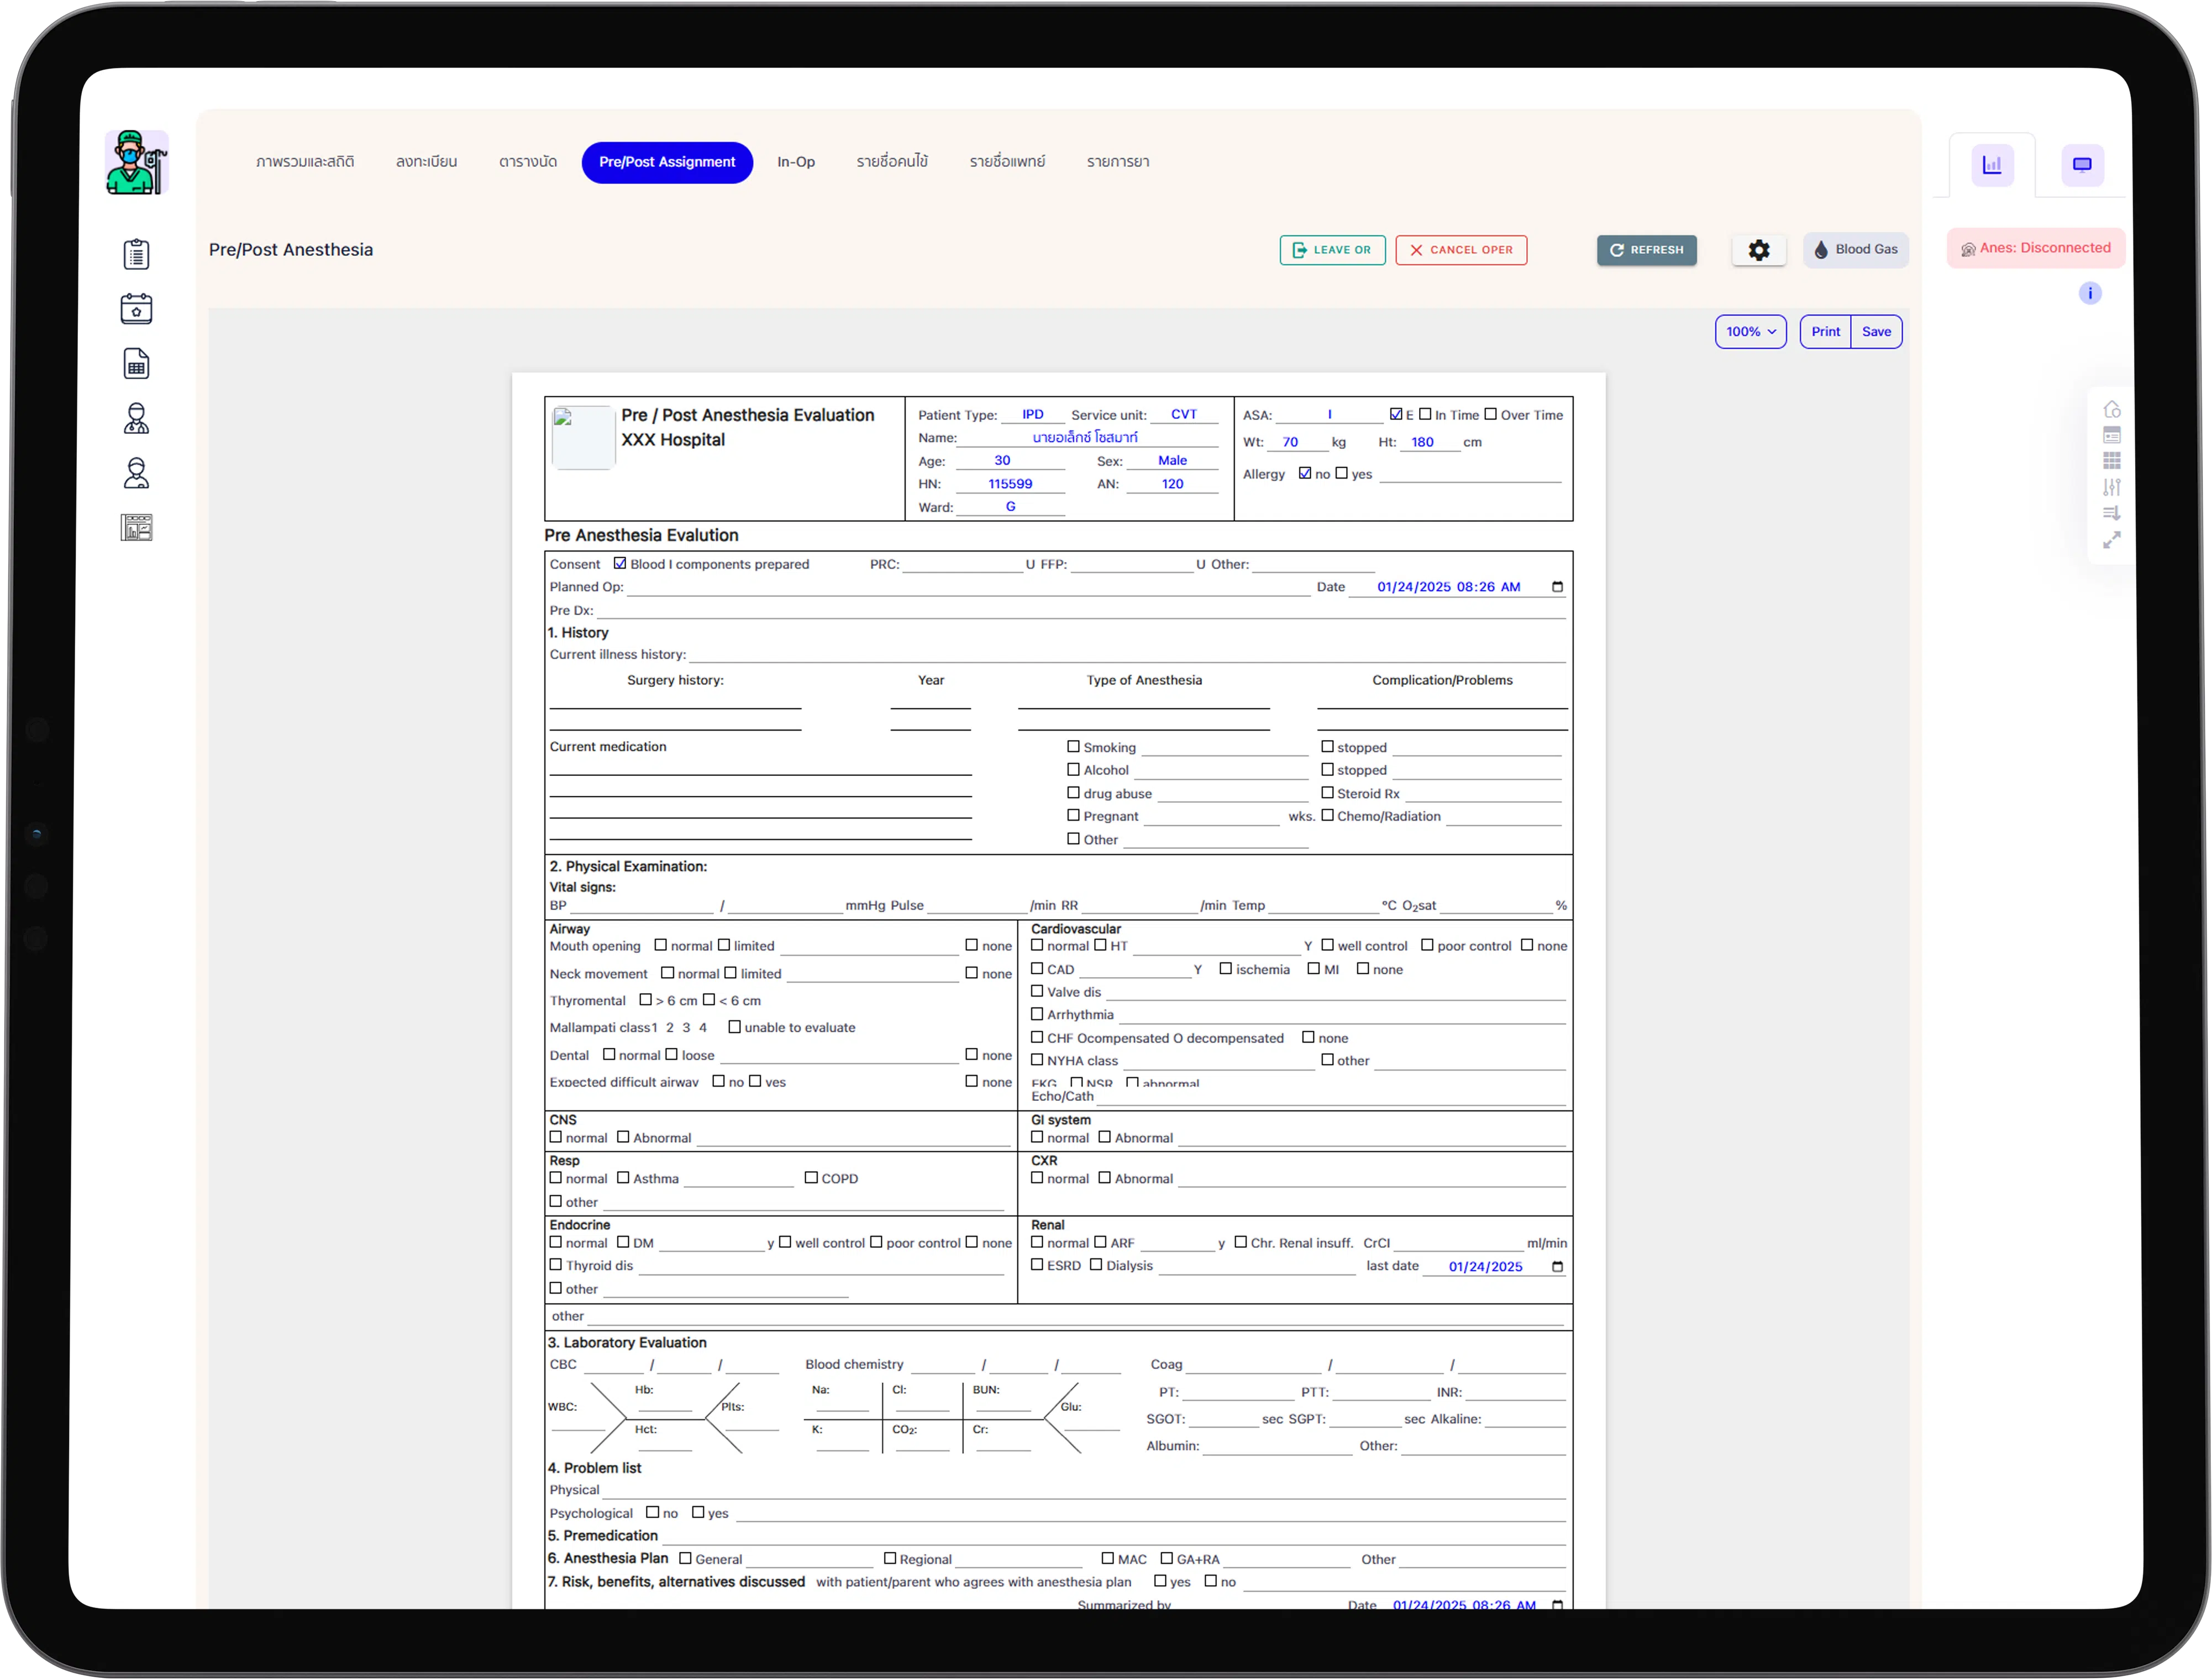Select the Pre/Post Assignment tab
This screenshot has height=1679, width=2212.
click(667, 162)
